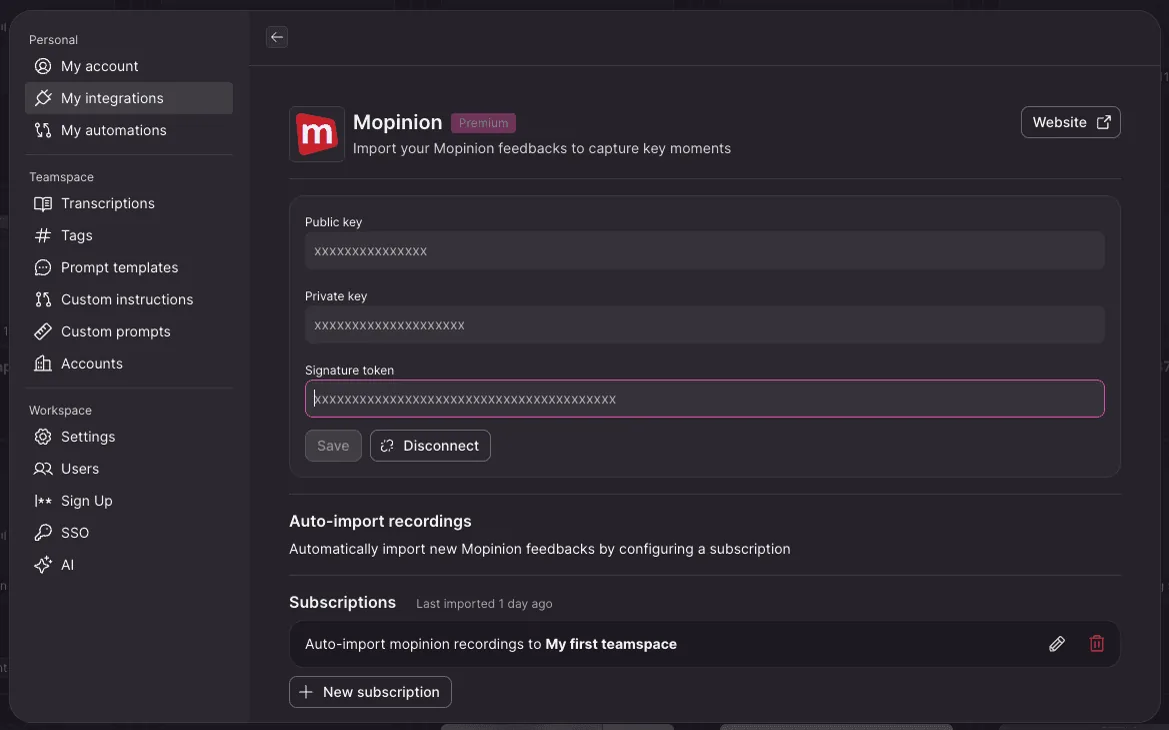1169x730 pixels.
Task: Edit the My first teamspace subscription
Action: point(1056,644)
